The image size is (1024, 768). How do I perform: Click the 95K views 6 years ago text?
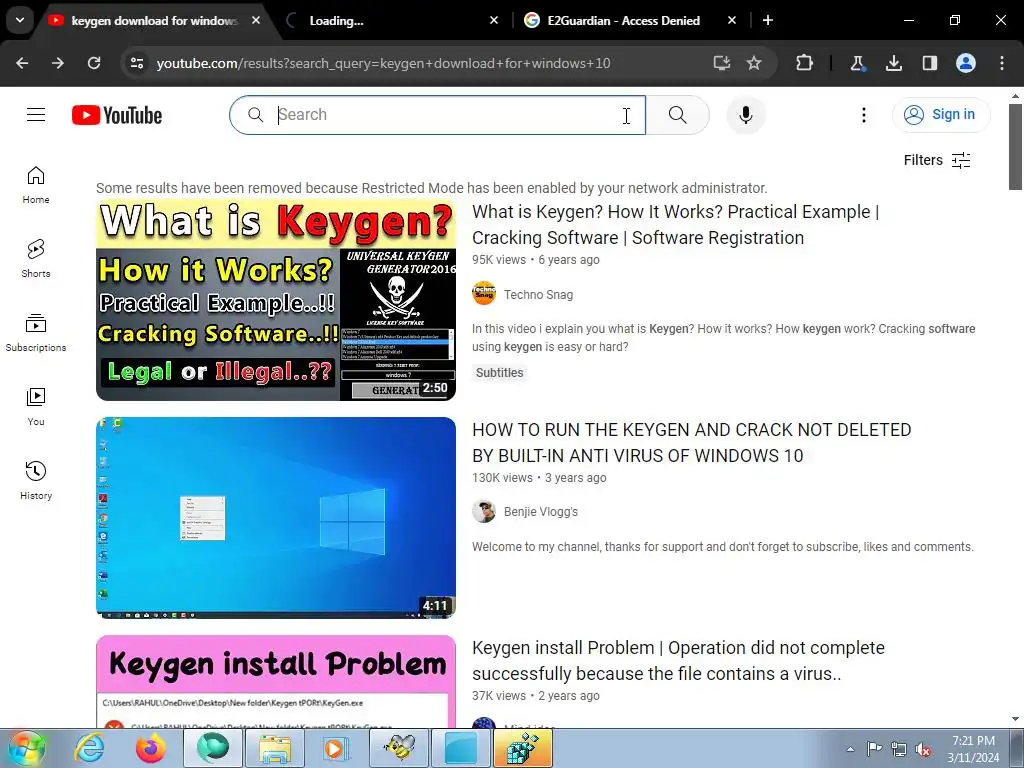536,260
